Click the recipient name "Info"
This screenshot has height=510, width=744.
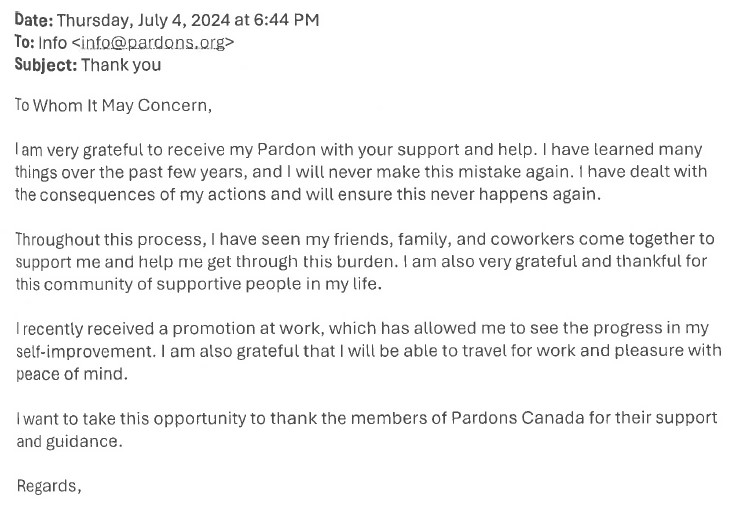click(52, 43)
